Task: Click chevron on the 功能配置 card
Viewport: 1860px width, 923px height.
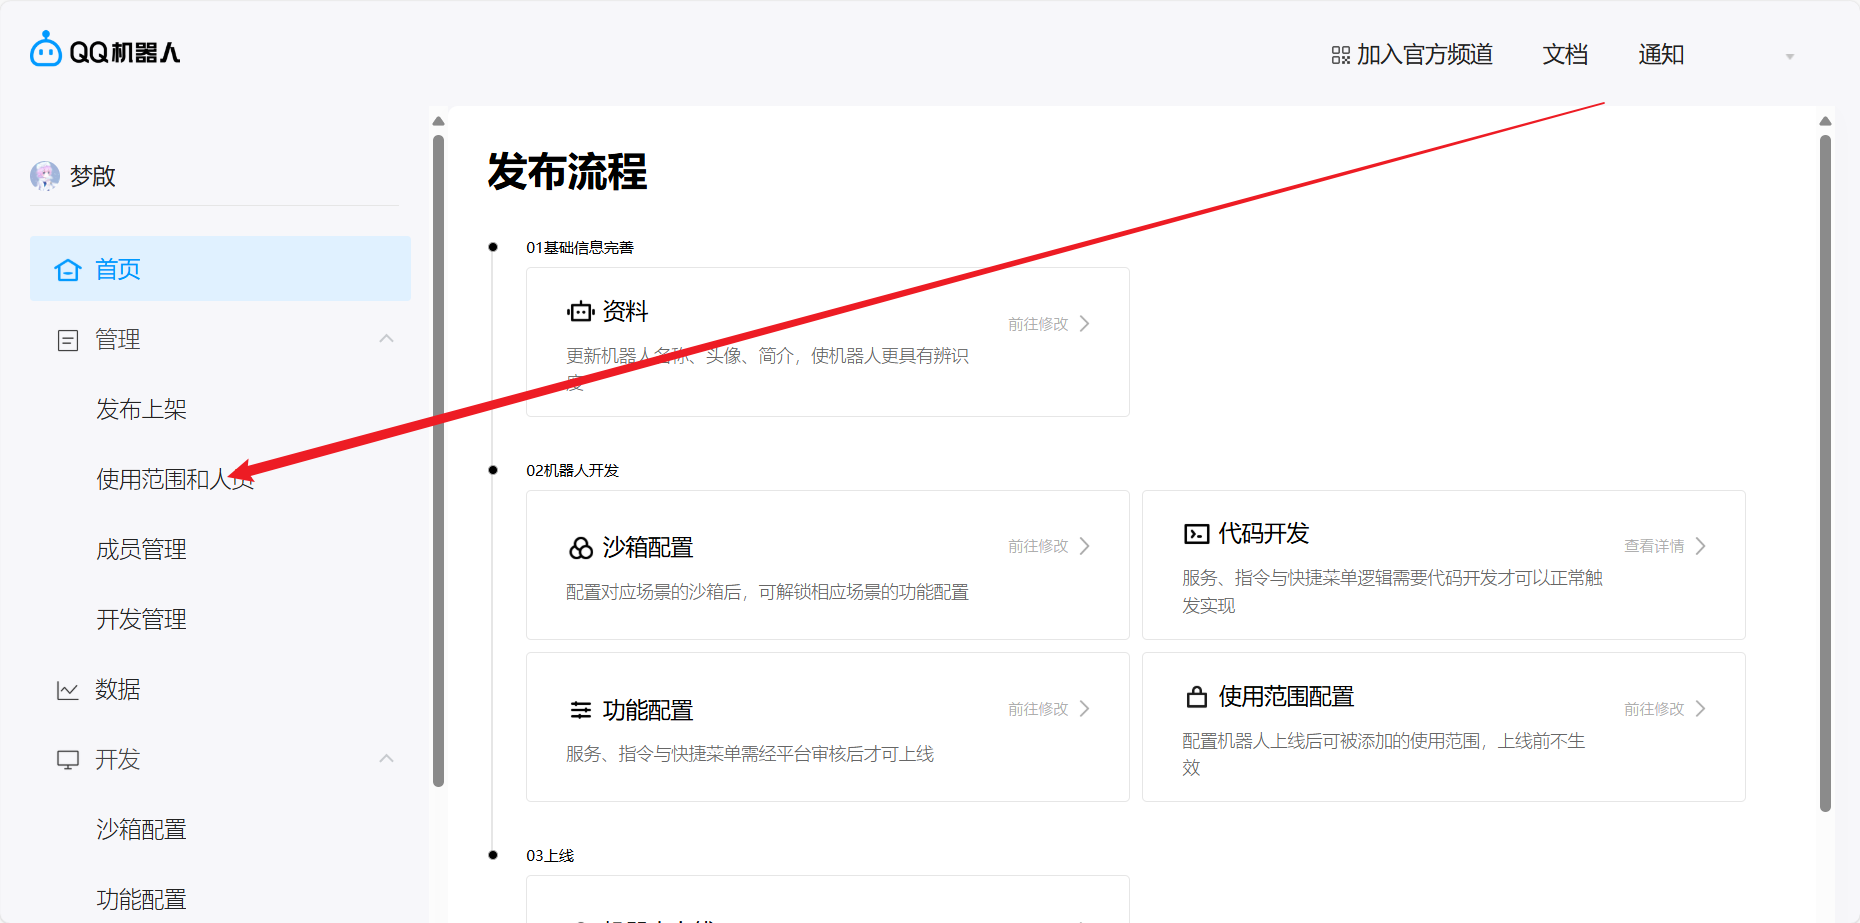Action: (x=1085, y=709)
